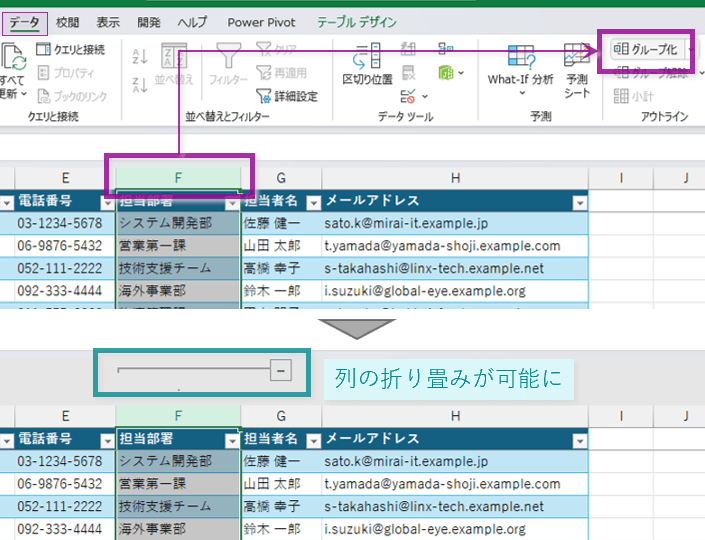Switch to the データ ribbon tab

click(x=24, y=22)
